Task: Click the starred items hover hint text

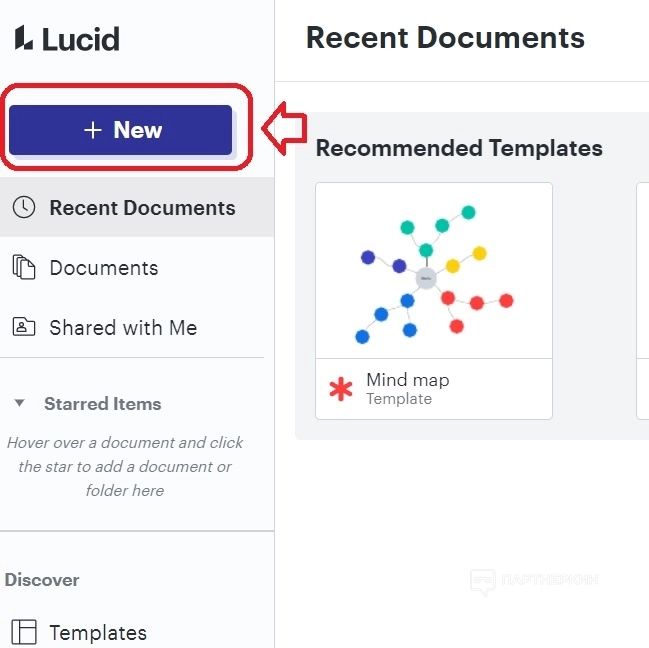Action: (125, 466)
